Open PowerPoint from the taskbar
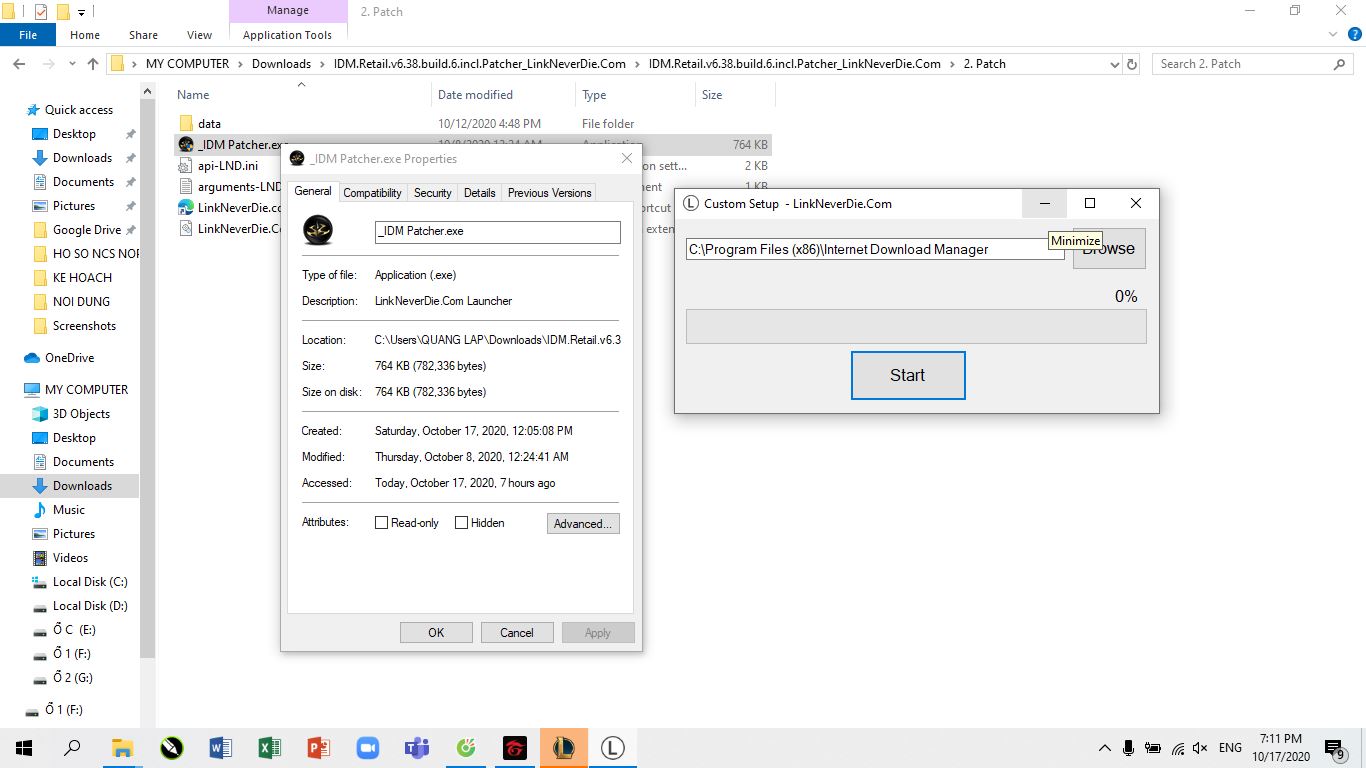1366x768 pixels. coord(318,747)
